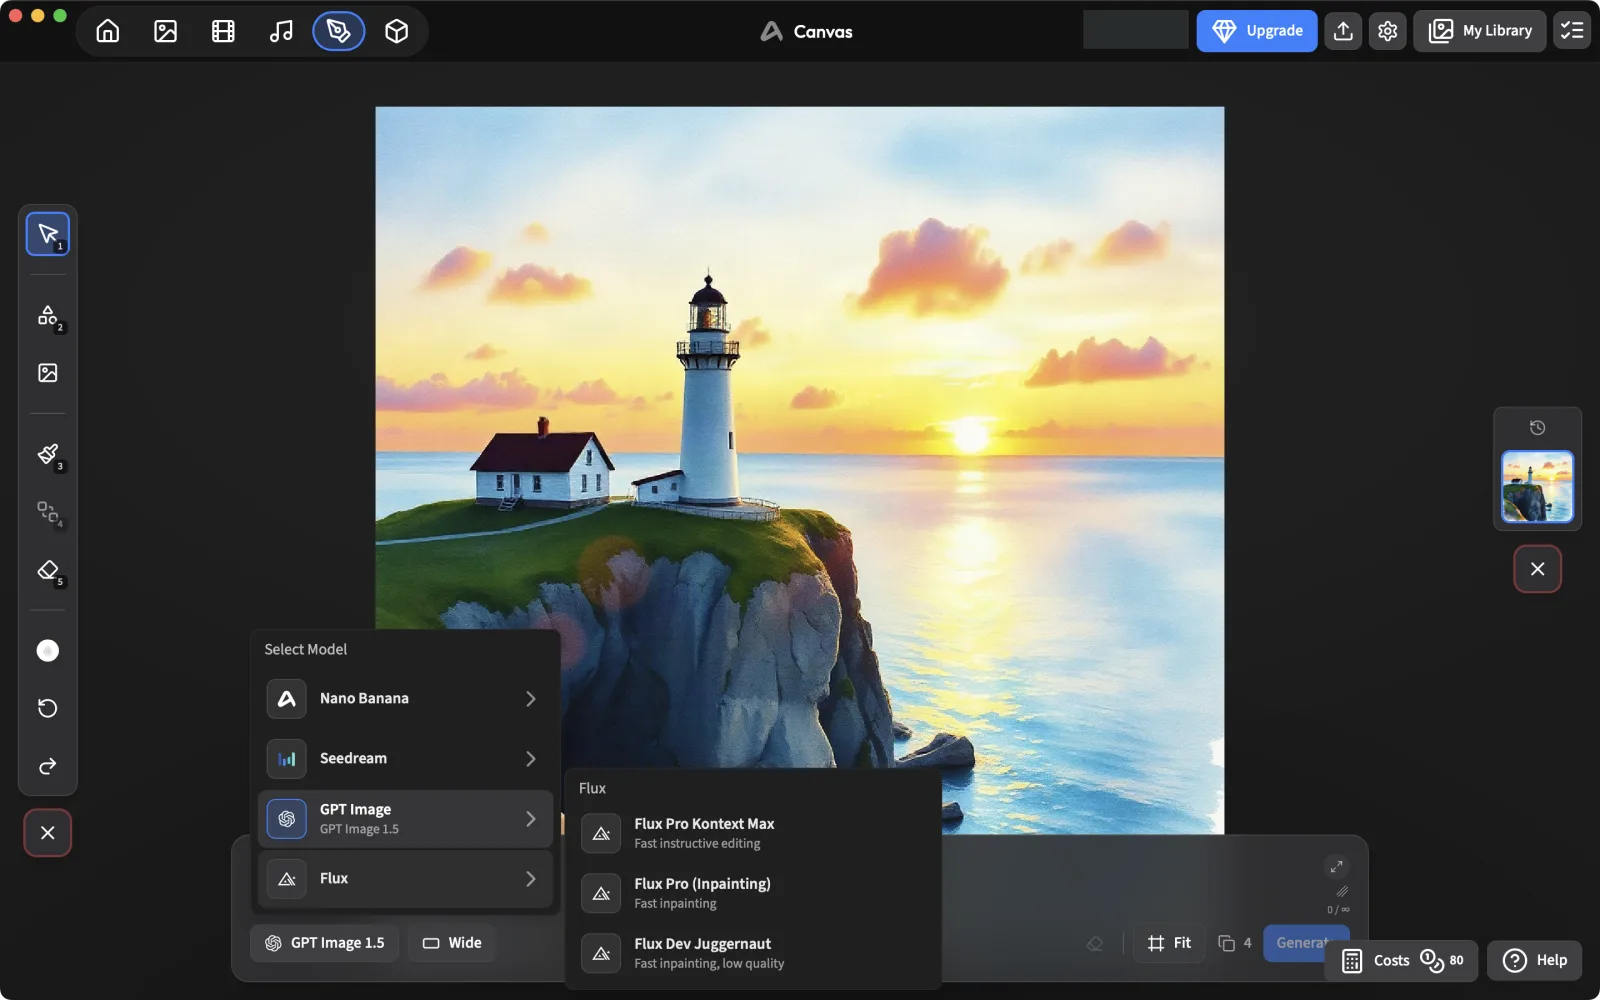This screenshot has height=1000, width=1600.
Task: Click the Help button
Action: [1535, 960]
